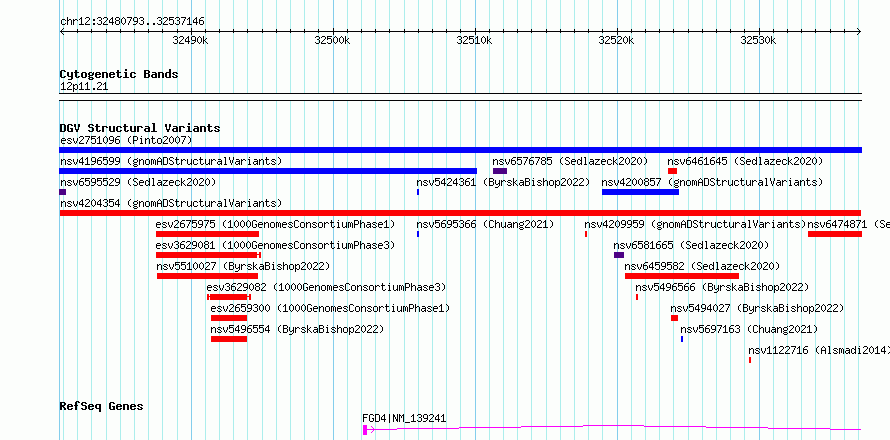Image resolution: width=890 pixels, height=440 pixels.
Task: Click the red nsv6459582 variant bar
Action: 682,276
